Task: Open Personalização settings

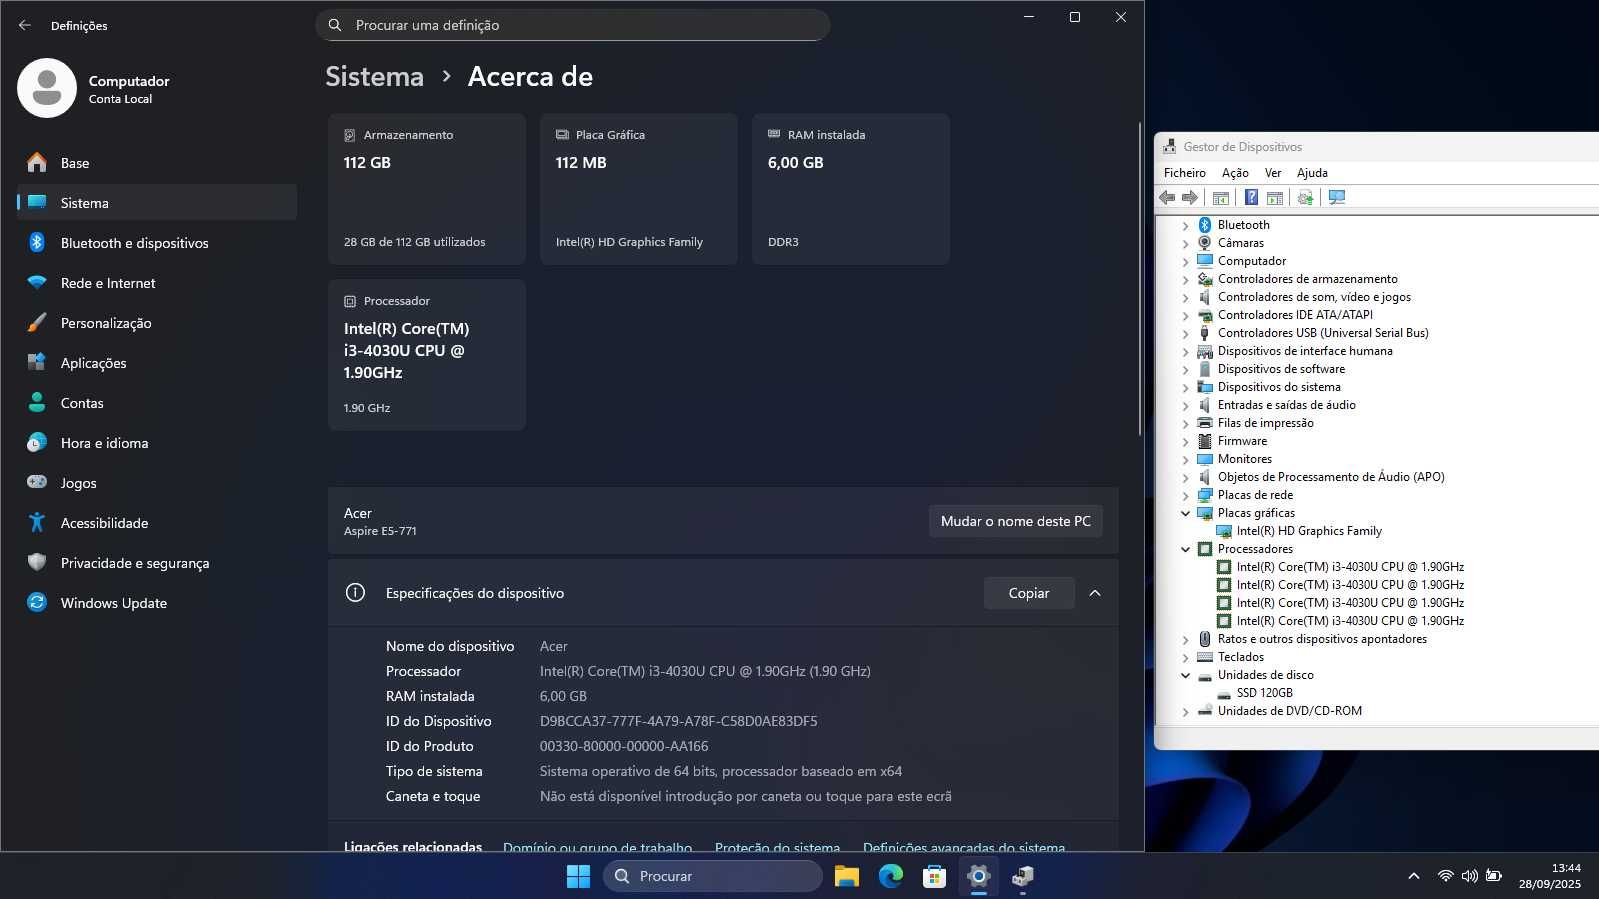Action: pyautogui.click(x=157, y=323)
